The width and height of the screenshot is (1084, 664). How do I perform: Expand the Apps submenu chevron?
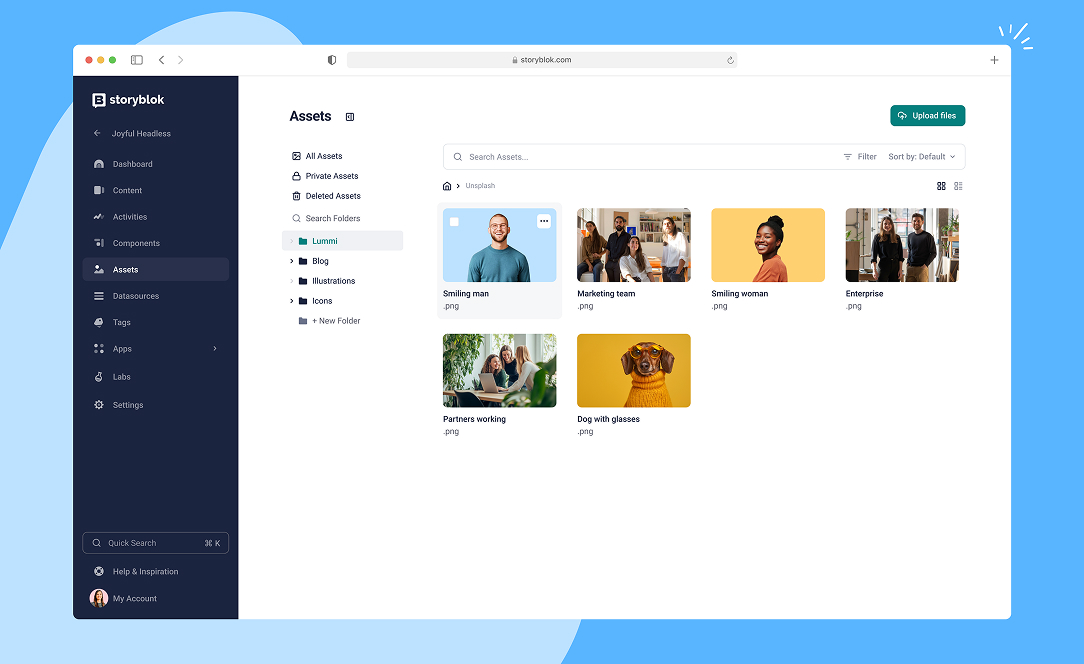(215, 349)
